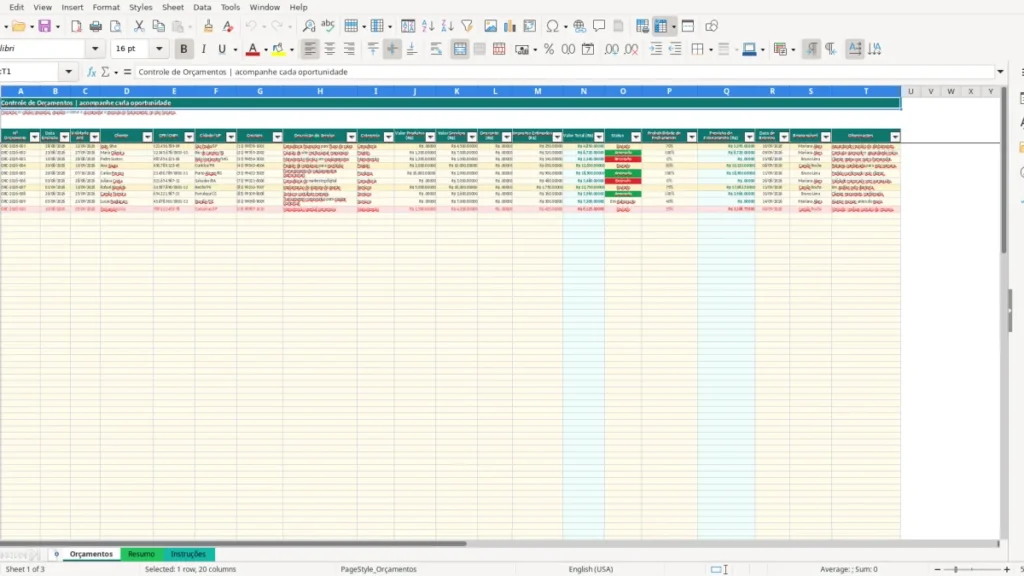Insert special character Omega icon
Screen dimensions: 1024x576
(552, 26)
